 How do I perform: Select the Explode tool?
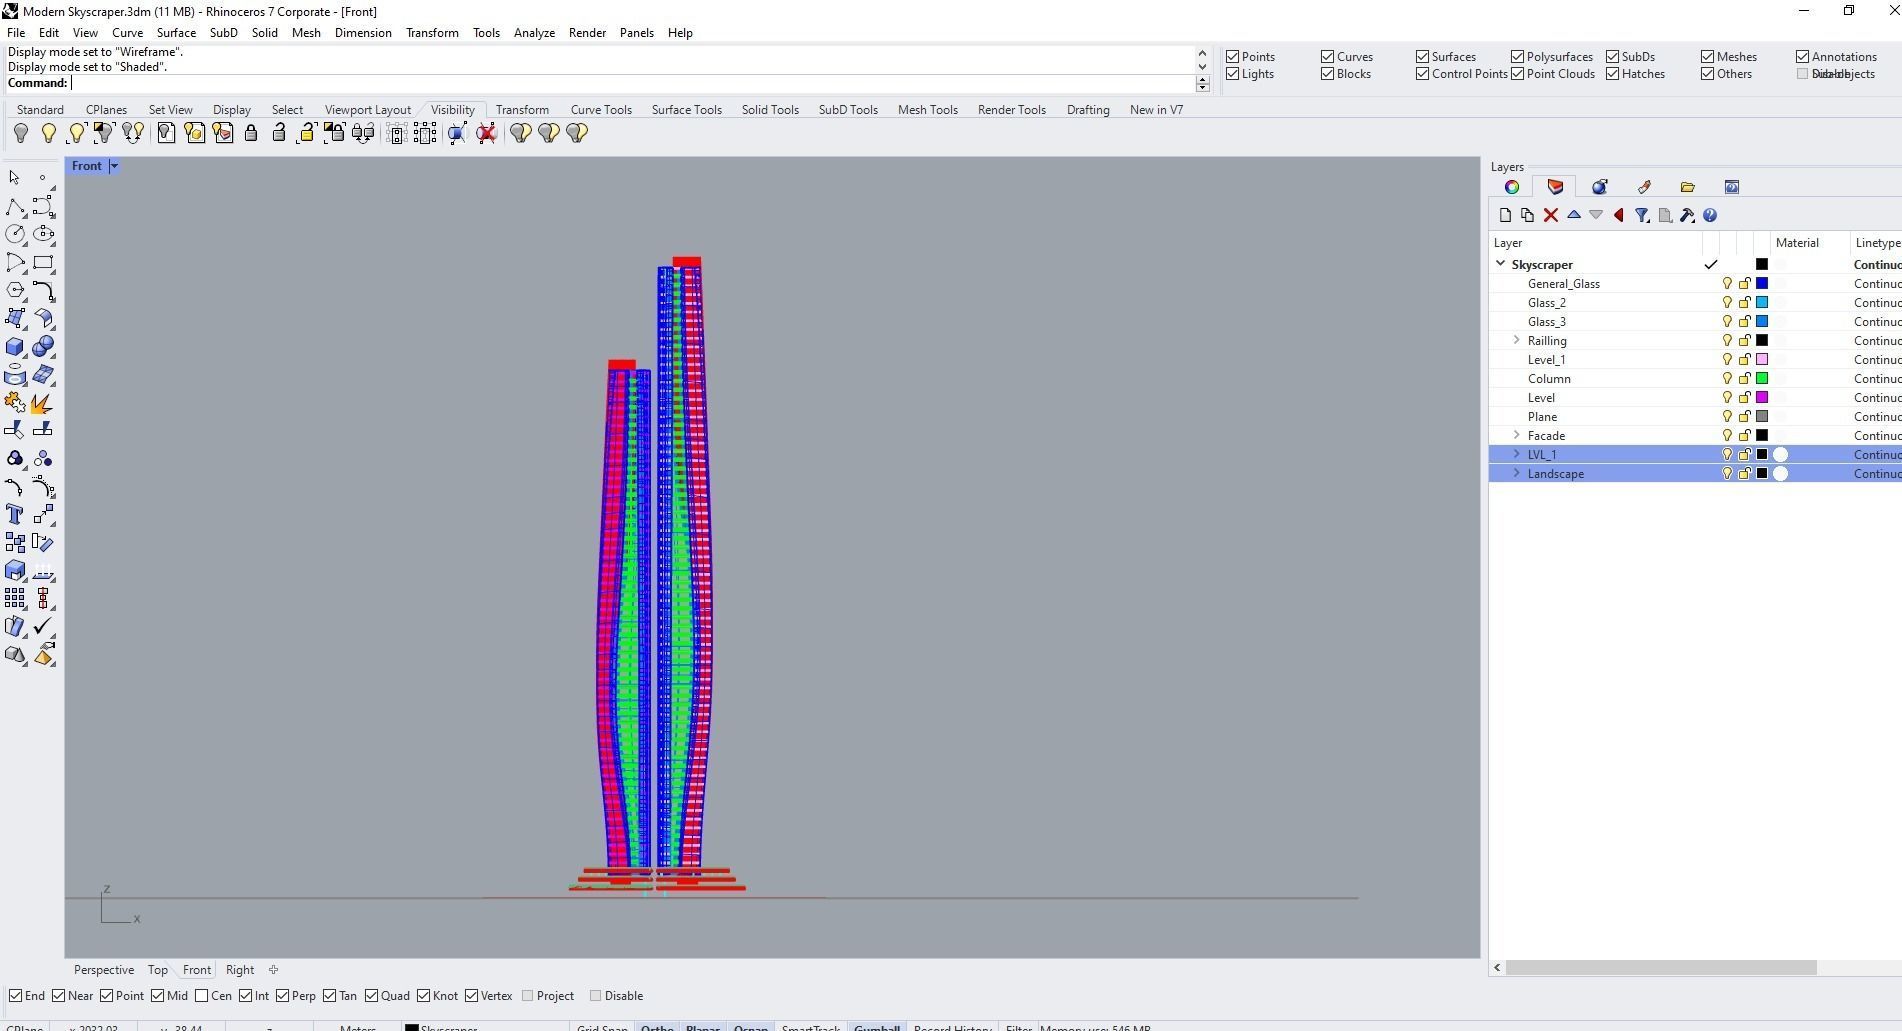[x=43, y=402]
